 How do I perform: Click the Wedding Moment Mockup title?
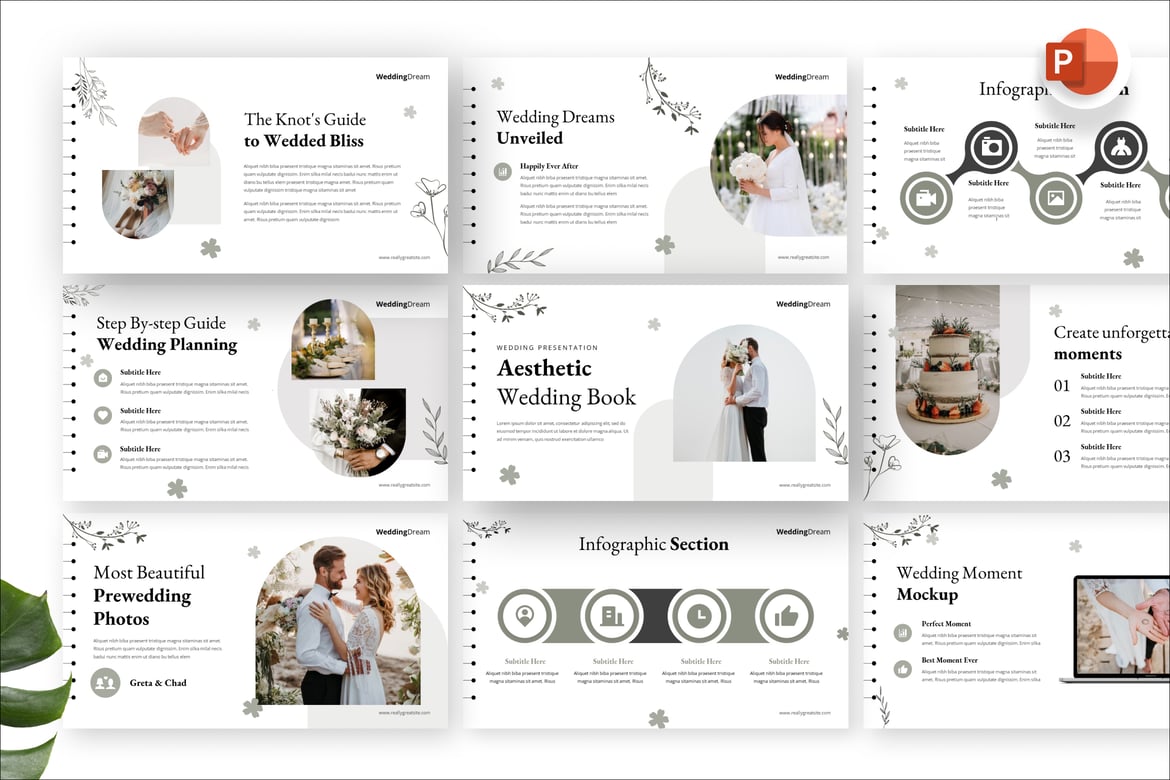click(959, 584)
